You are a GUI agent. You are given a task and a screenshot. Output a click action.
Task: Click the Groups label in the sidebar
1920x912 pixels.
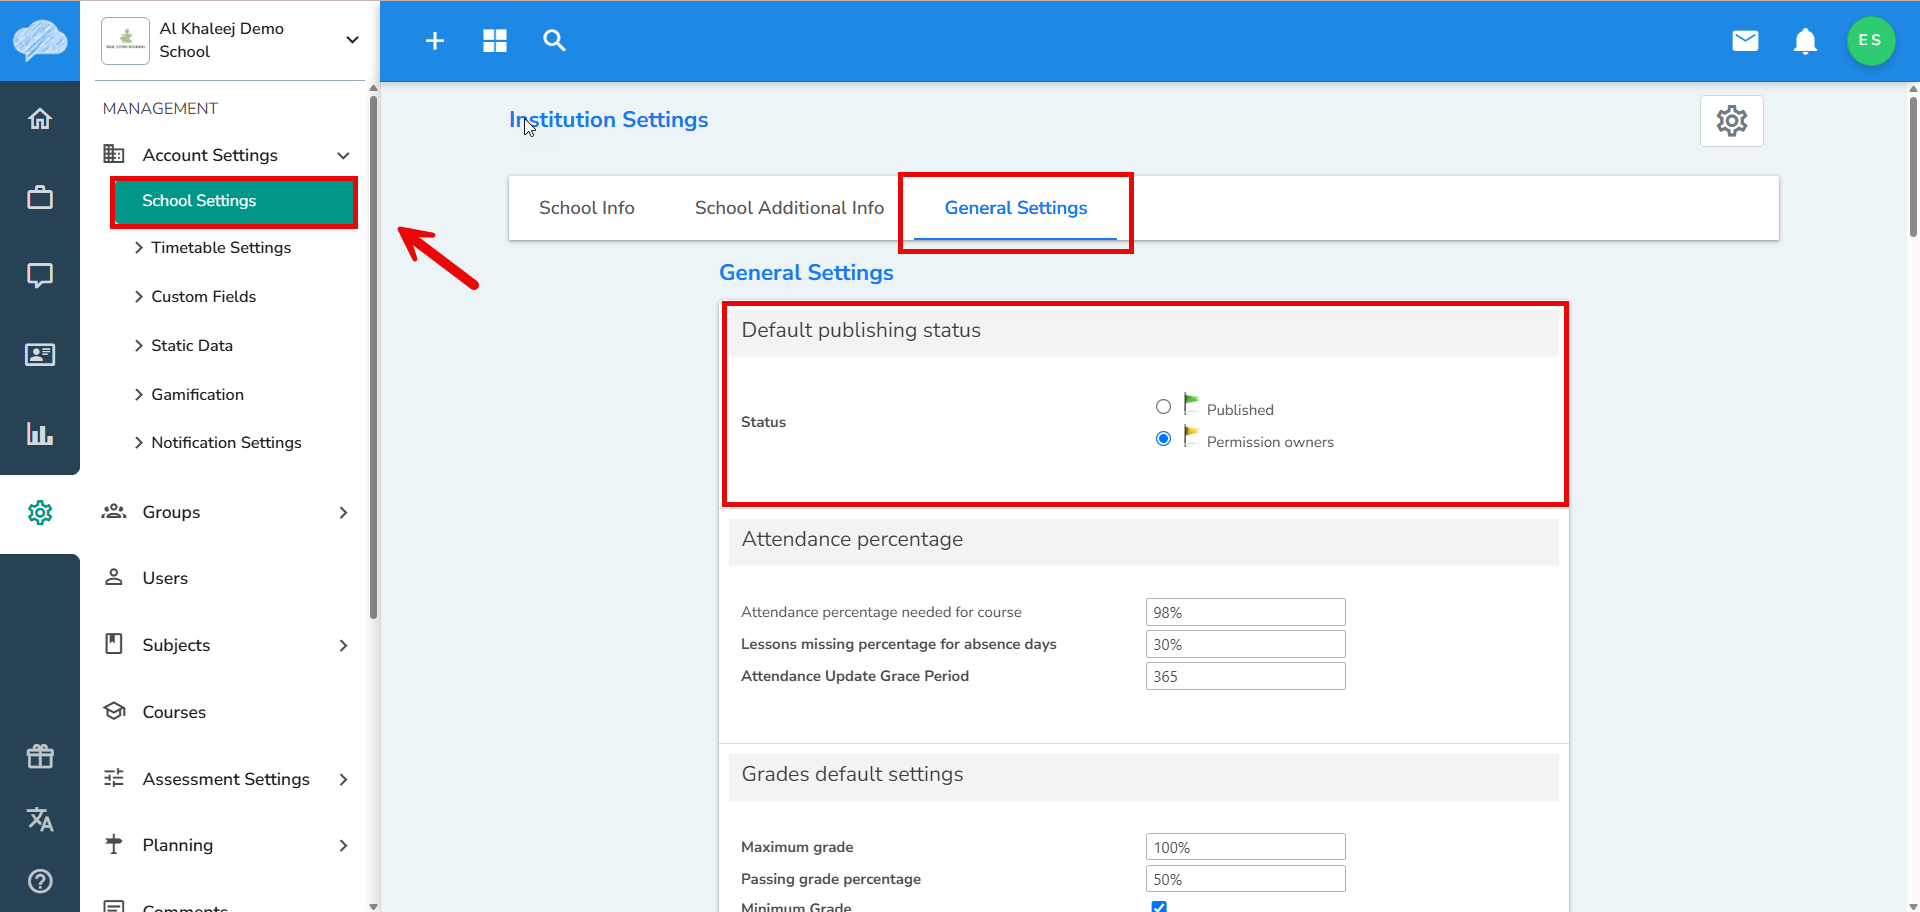pos(171,512)
